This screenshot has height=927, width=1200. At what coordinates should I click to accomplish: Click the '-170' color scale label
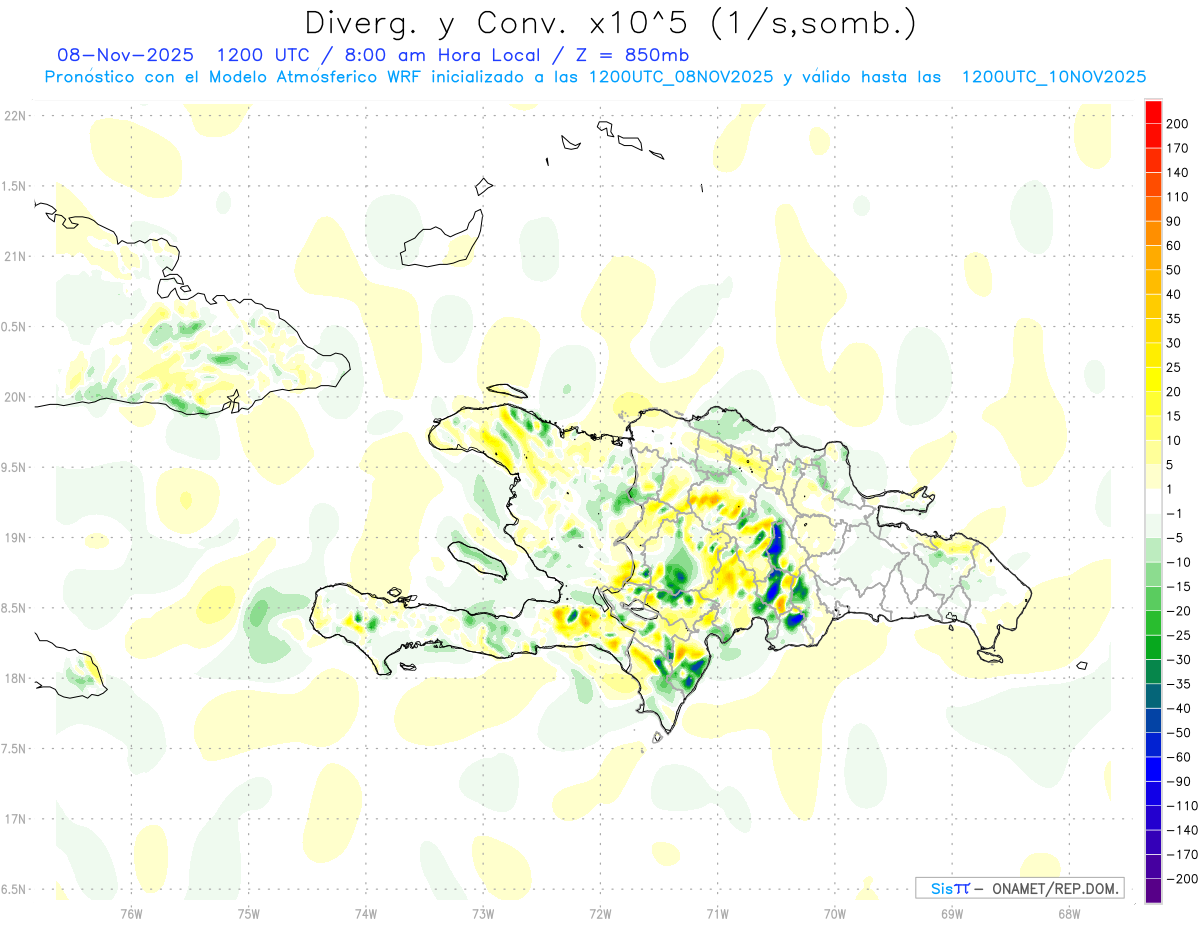click(x=1181, y=855)
